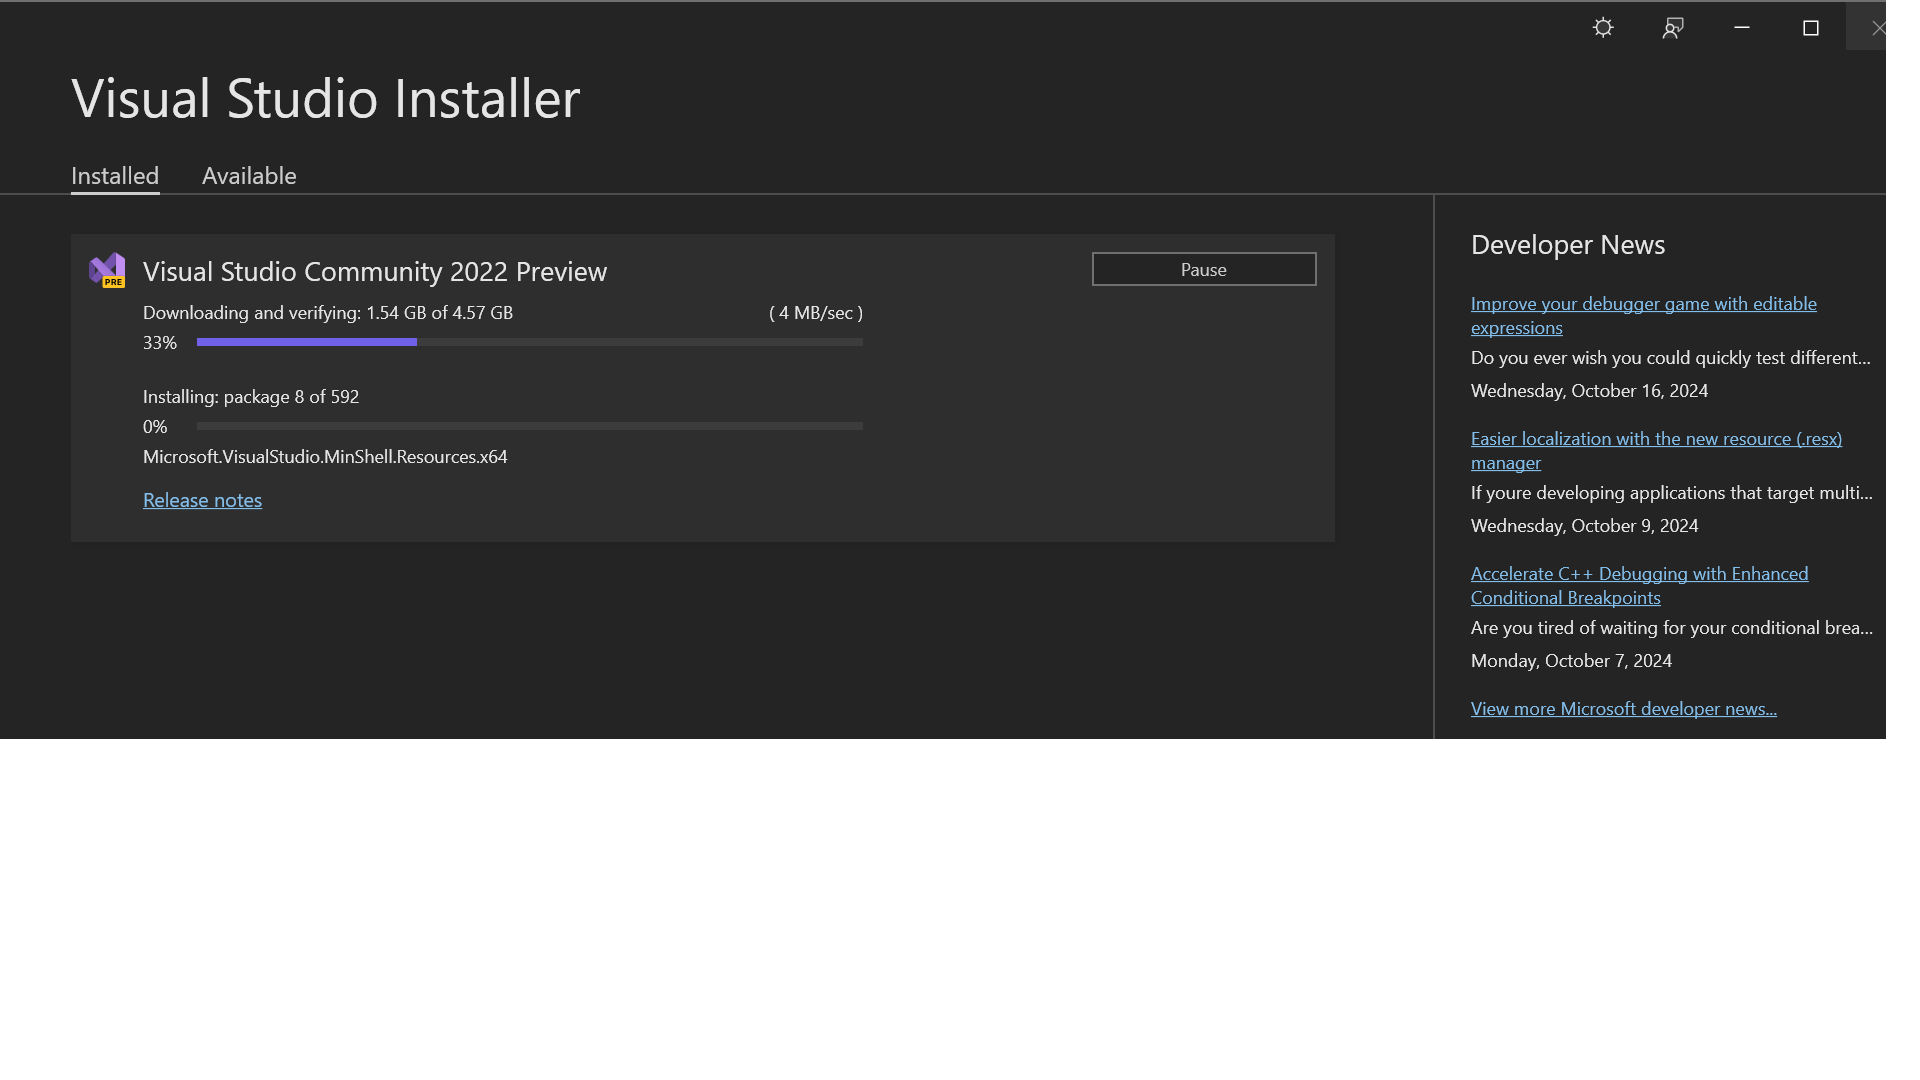Click the '( 4 MB/sec )' speed text
The width and height of the screenshot is (1920, 1080).
click(x=816, y=313)
